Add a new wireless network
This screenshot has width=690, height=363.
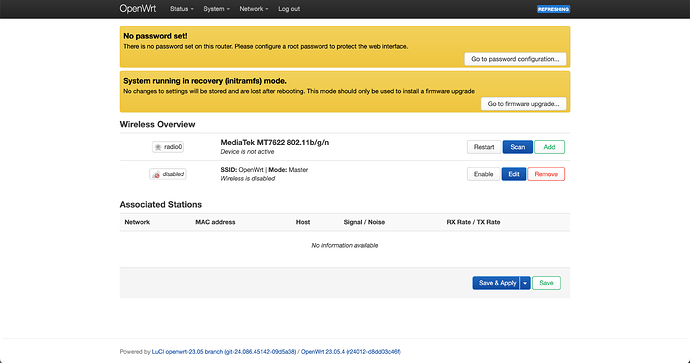pos(549,147)
